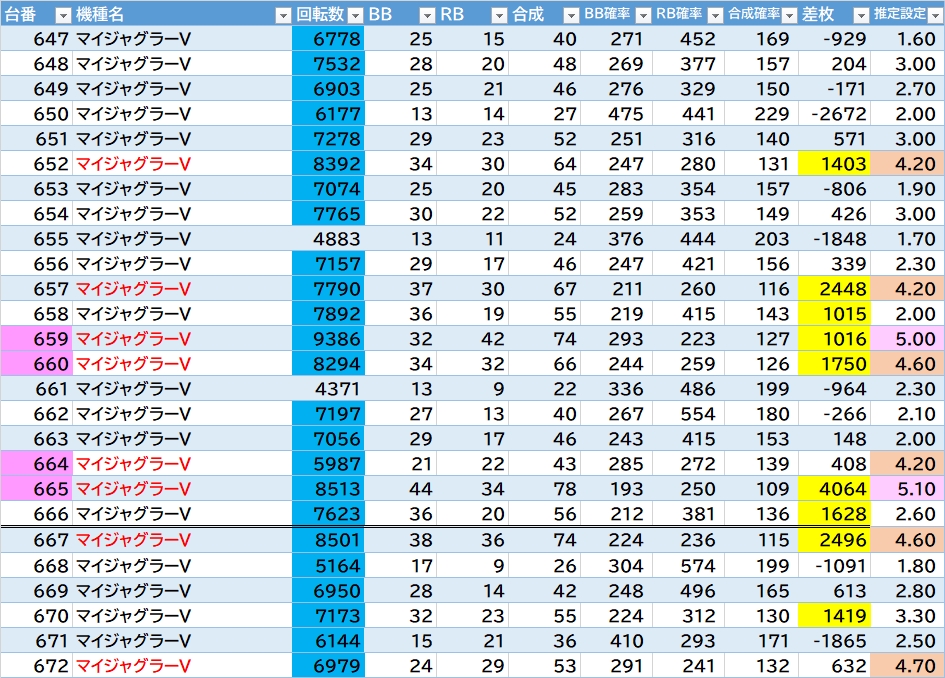
Task: Select pink machine number cell 665
Action: tap(37, 489)
